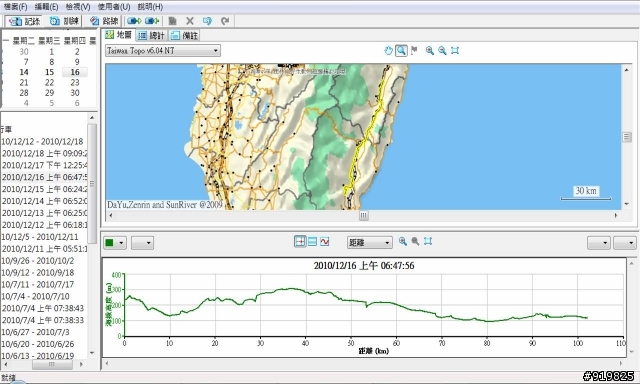The image size is (640, 384).
Task: Open the 說明(H) menu
Action: tap(150, 7)
